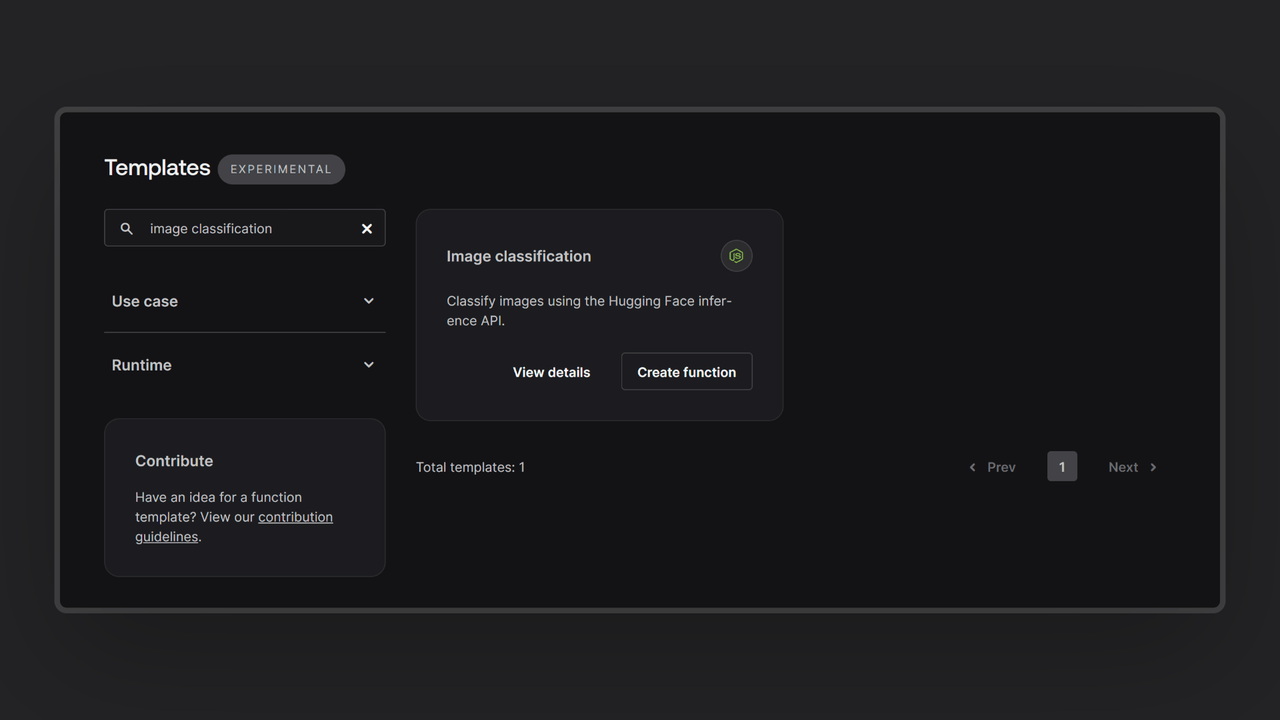Click the left chevron beside Prev

[x=972, y=467]
